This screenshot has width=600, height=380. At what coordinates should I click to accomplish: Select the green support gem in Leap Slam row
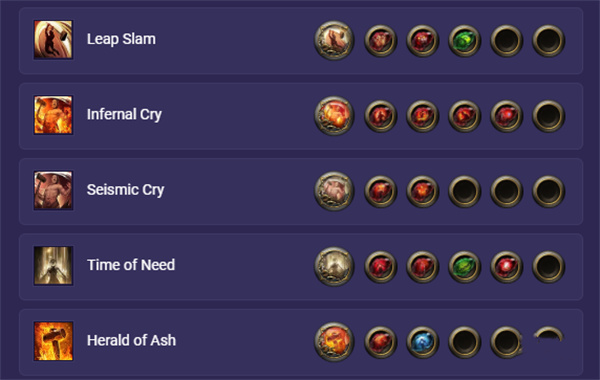464,41
